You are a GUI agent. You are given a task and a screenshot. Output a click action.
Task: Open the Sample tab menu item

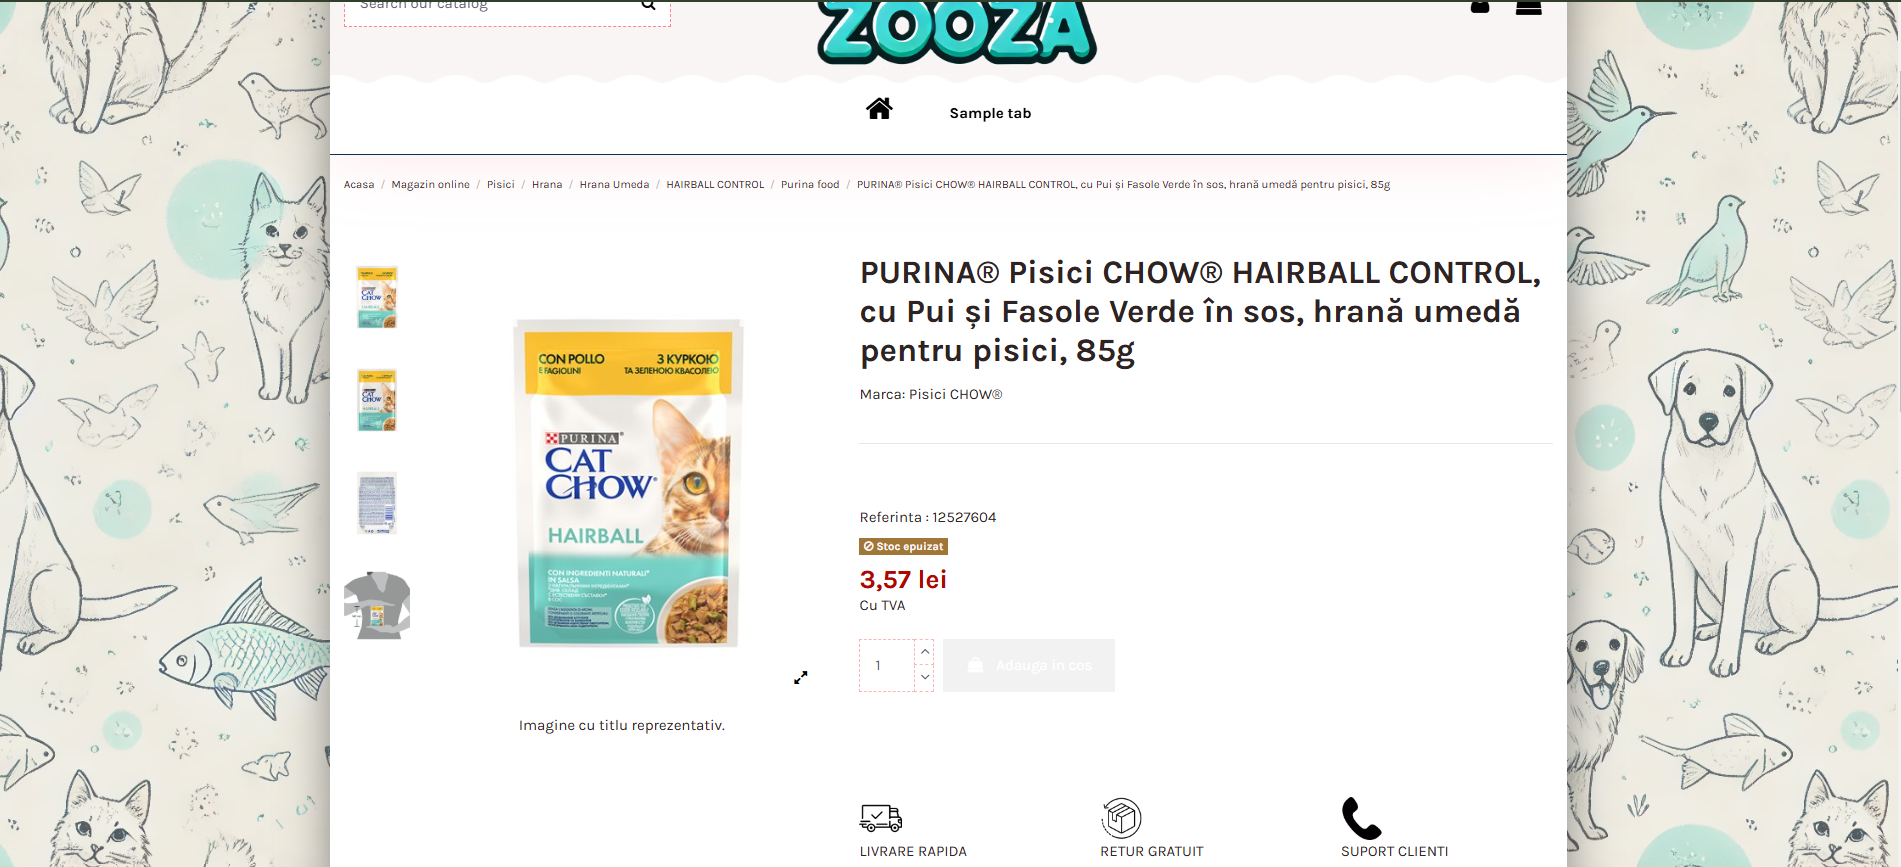pos(990,113)
